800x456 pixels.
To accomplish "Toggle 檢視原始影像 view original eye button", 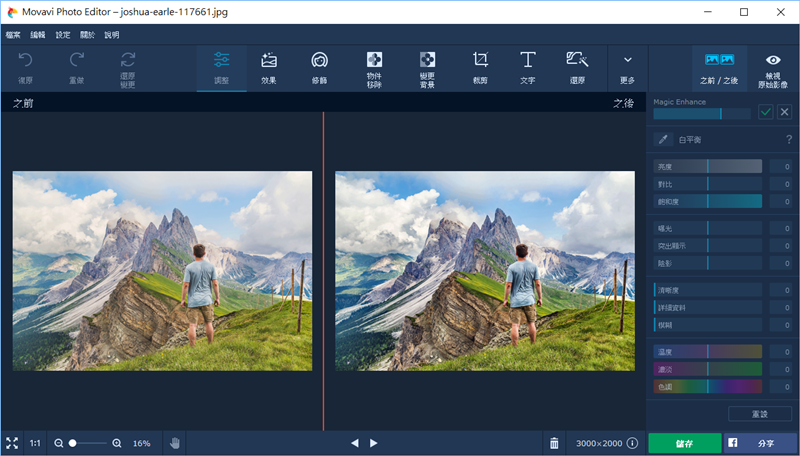I will coord(772,67).
